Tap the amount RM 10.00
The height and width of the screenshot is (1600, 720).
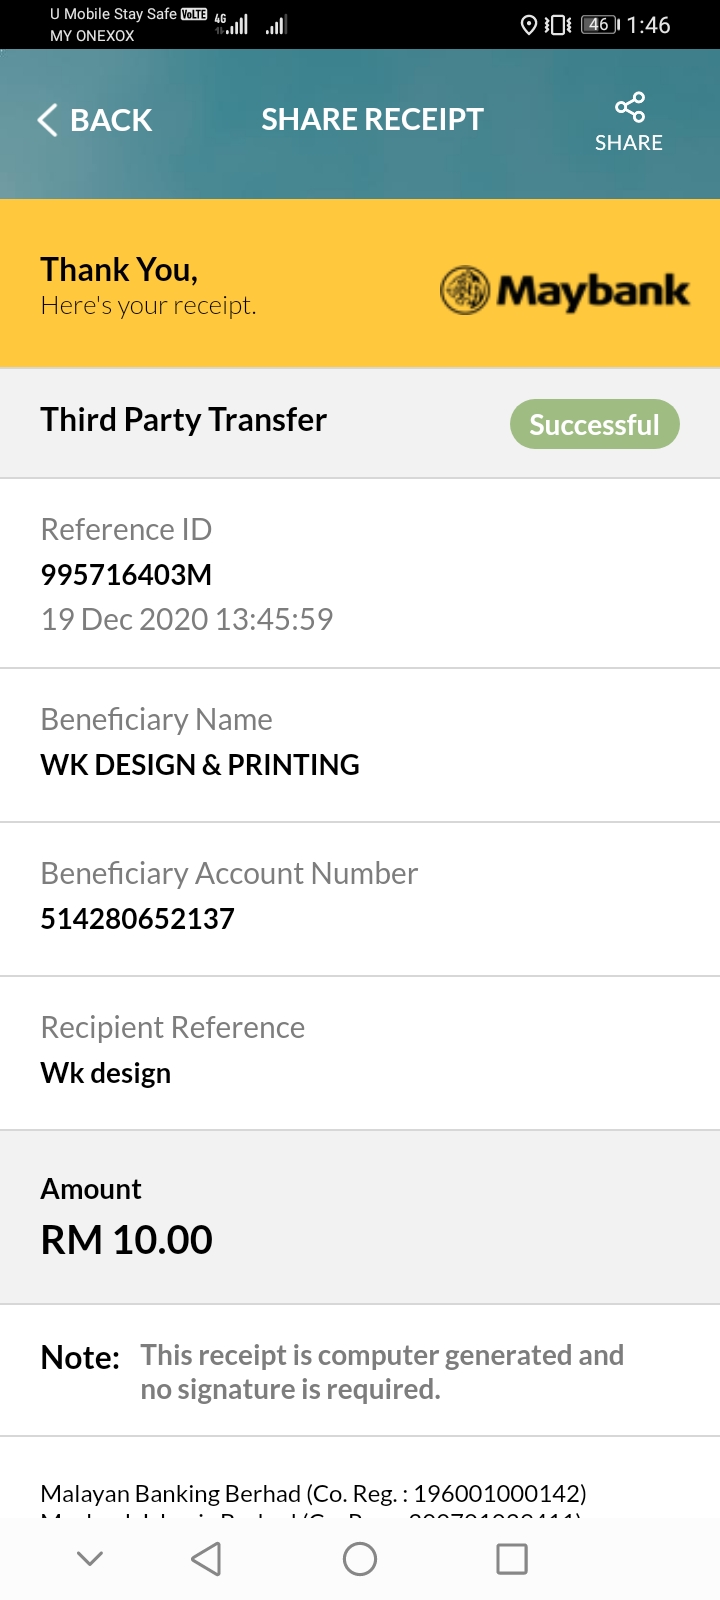126,1240
